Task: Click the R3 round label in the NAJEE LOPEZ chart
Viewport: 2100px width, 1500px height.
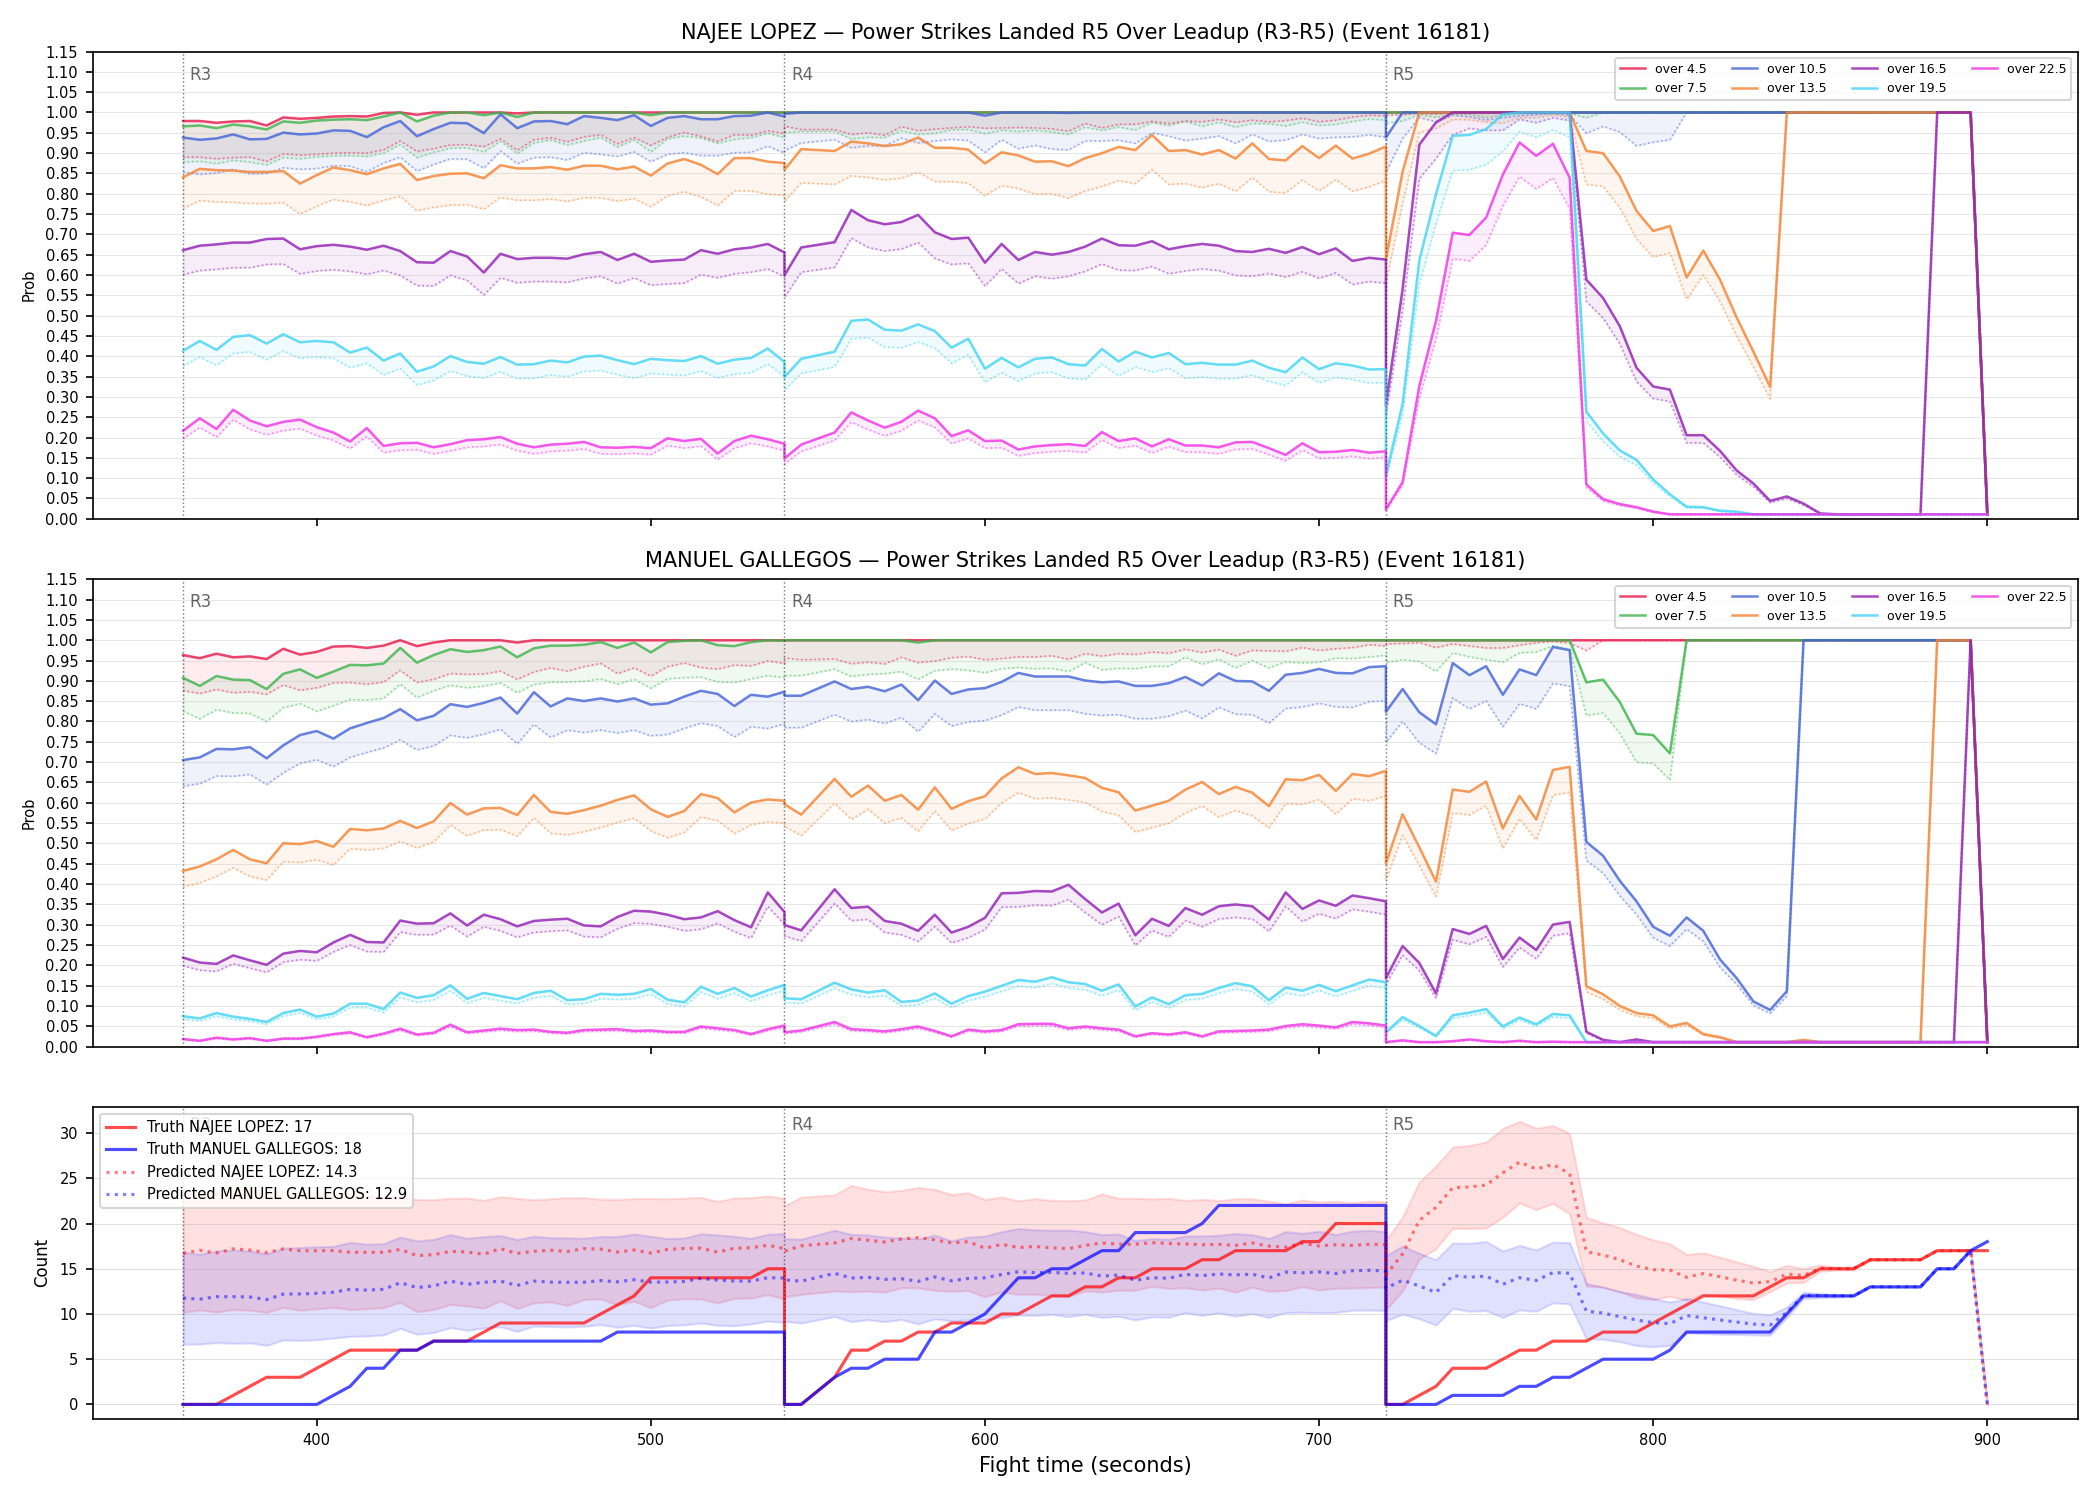Action: 200,74
